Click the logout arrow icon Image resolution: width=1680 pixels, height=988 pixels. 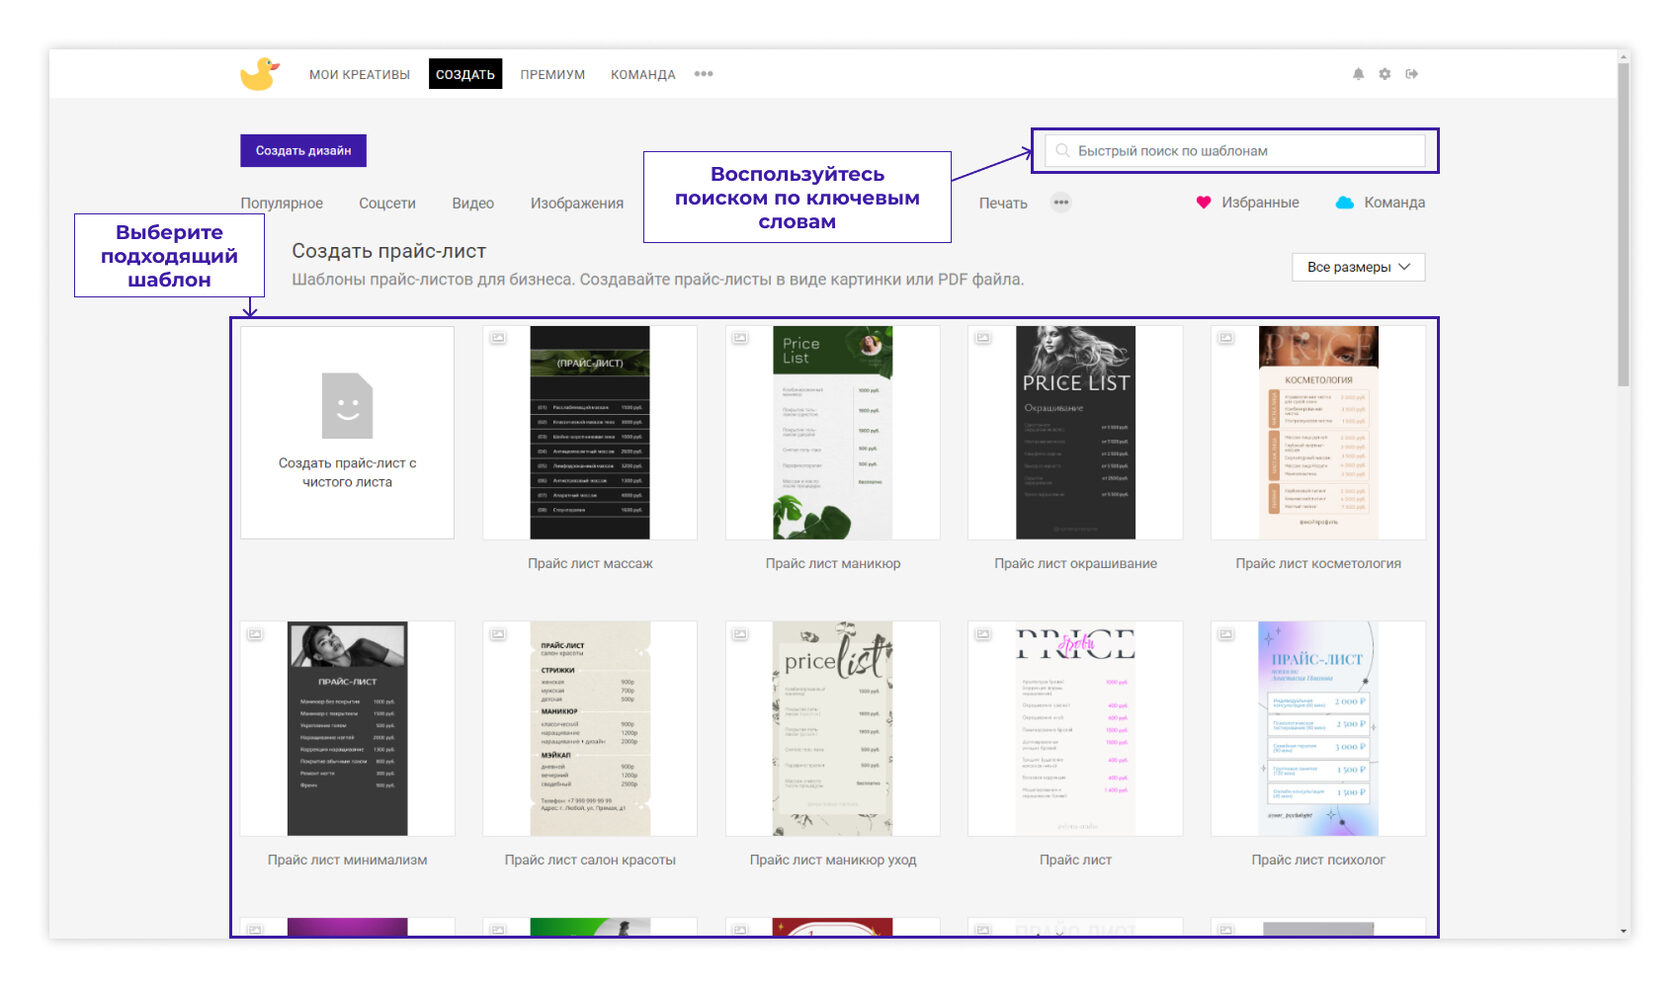pos(1412,74)
